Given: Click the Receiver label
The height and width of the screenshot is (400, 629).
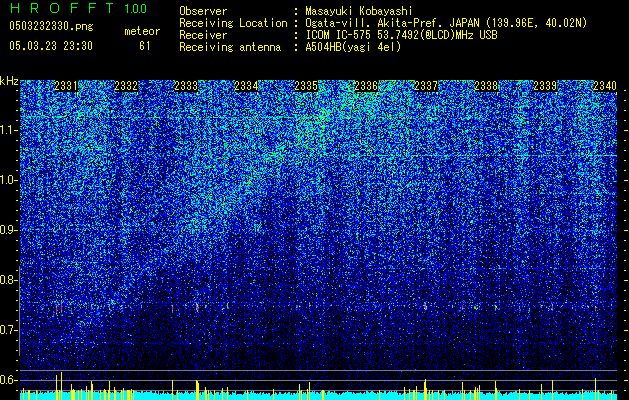Looking at the screenshot, I should pos(203,35).
